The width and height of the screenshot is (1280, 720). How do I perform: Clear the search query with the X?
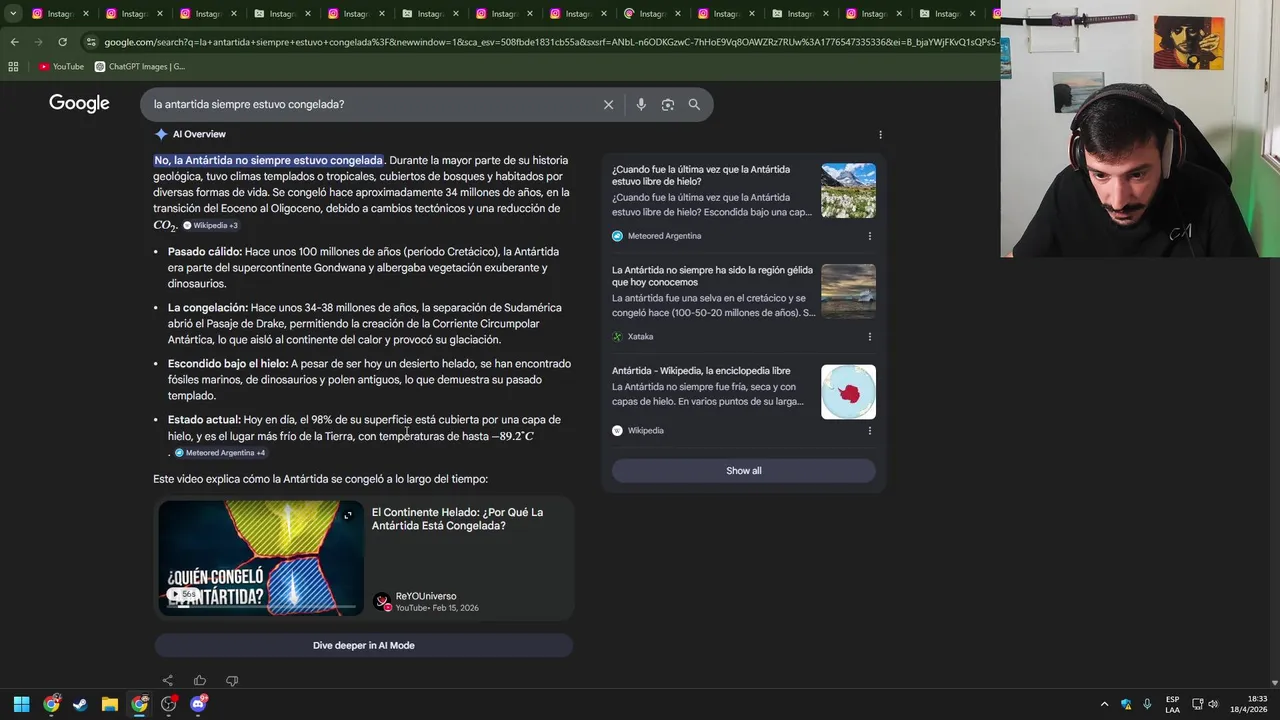pos(608,104)
